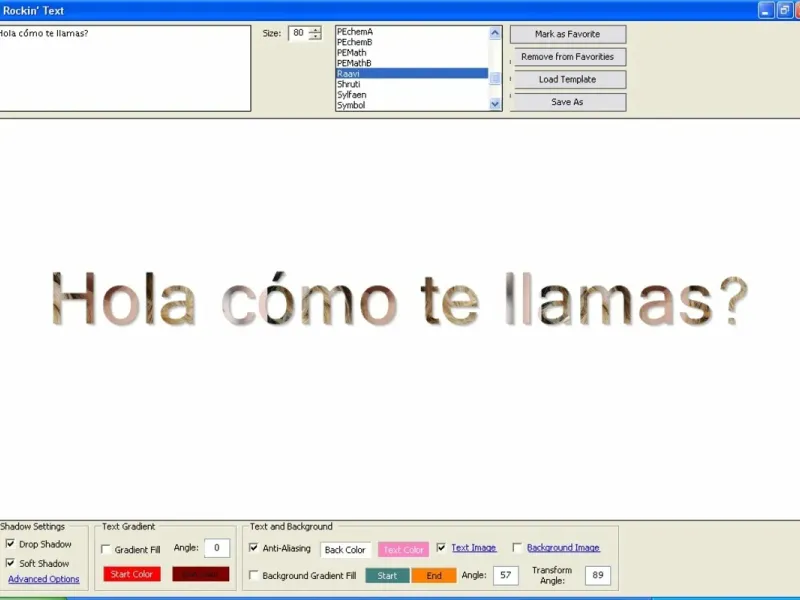Pick the red Start Color swatch
This screenshot has width=800, height=600.
point(132,574)
